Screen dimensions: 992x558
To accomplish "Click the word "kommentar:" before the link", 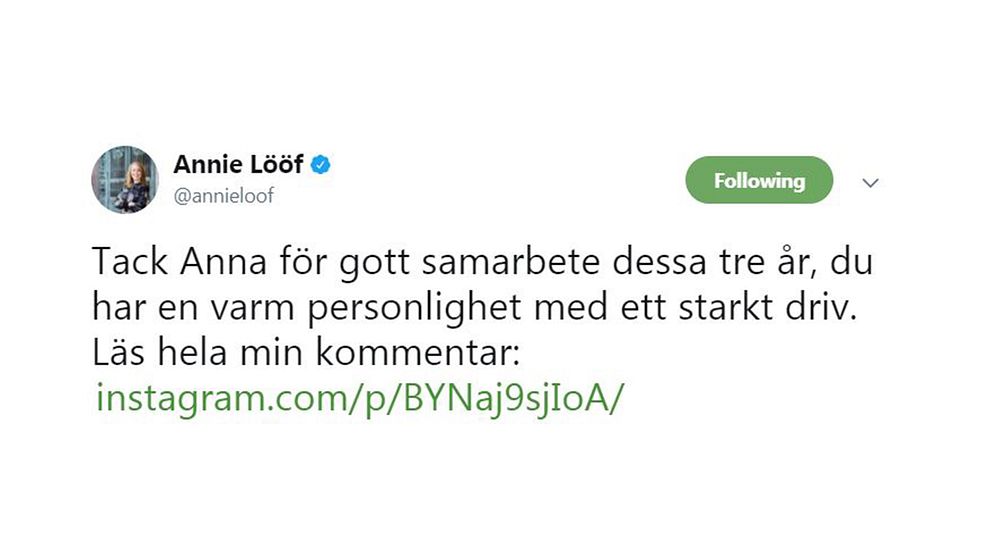I will pos(418,352).
